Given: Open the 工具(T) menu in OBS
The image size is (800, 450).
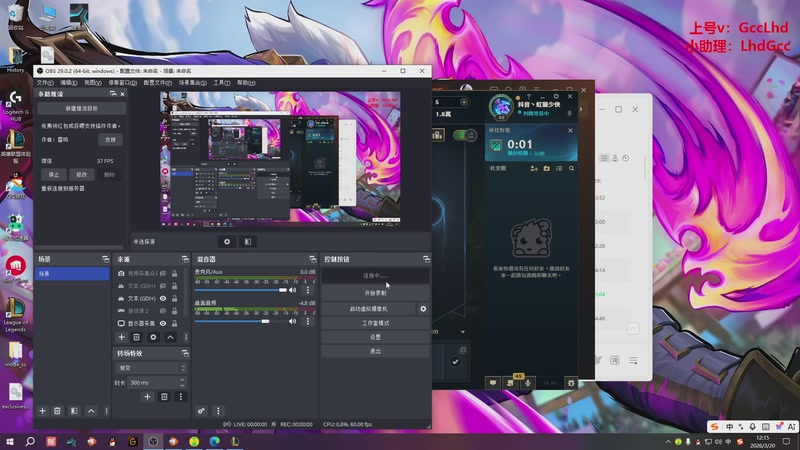Looking at the screenshot, I should point(222,83).
